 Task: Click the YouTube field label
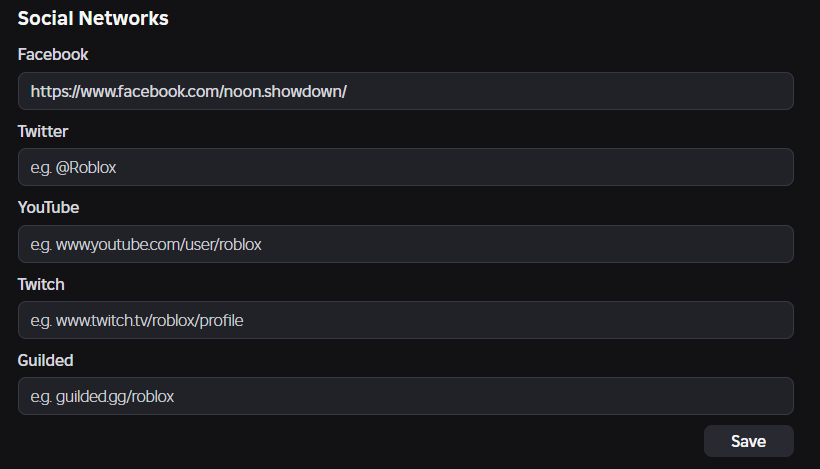[x=48, y=207]
